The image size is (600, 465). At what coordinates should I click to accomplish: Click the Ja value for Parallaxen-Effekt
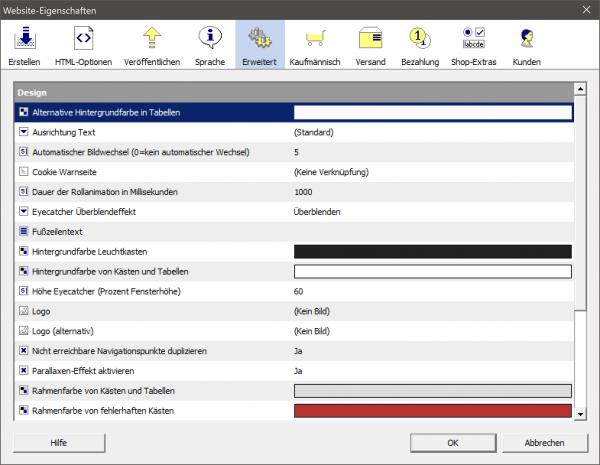pyautogui.click(x=298, y=371)
